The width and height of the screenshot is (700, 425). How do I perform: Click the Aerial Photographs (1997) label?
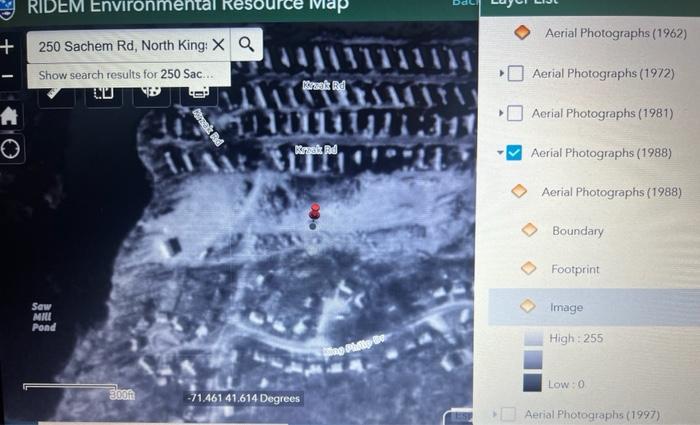[x=592, y=415]
